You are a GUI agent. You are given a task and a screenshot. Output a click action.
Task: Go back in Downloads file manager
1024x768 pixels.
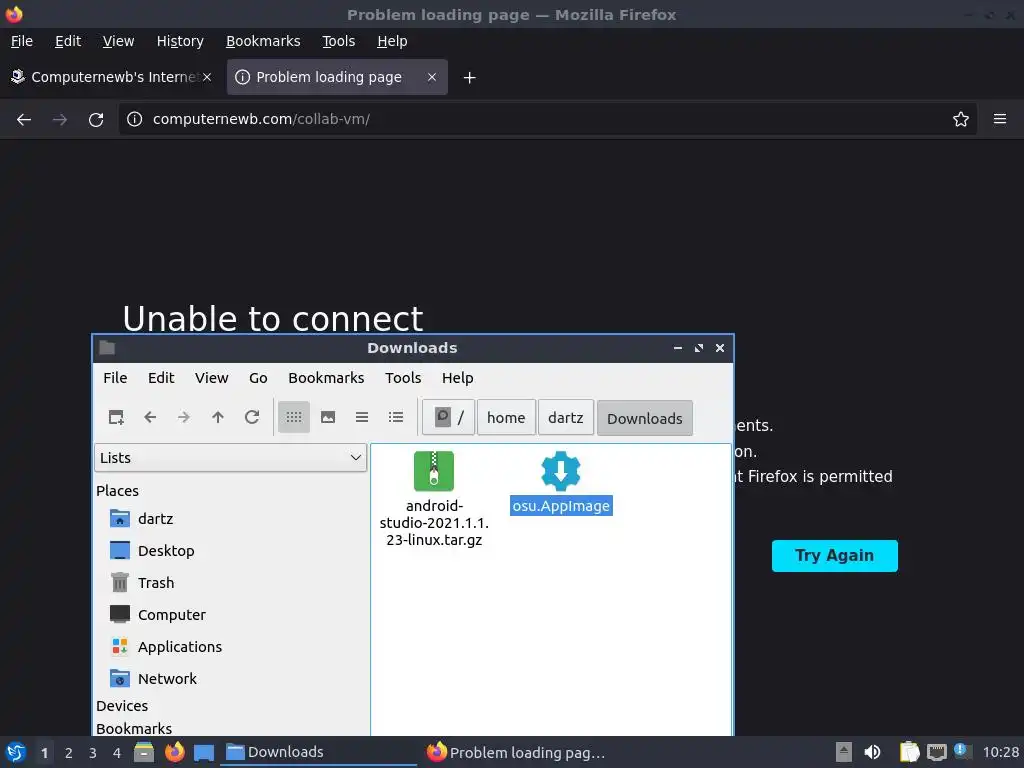[x=150, y=417]
